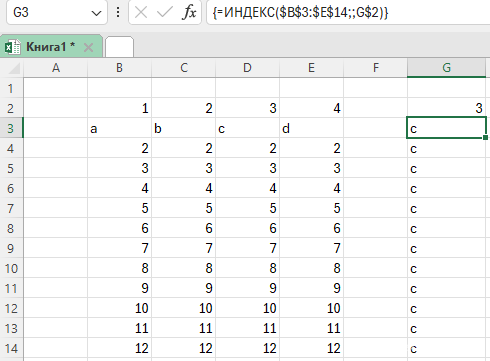Select row 6 header

point(11,188)
